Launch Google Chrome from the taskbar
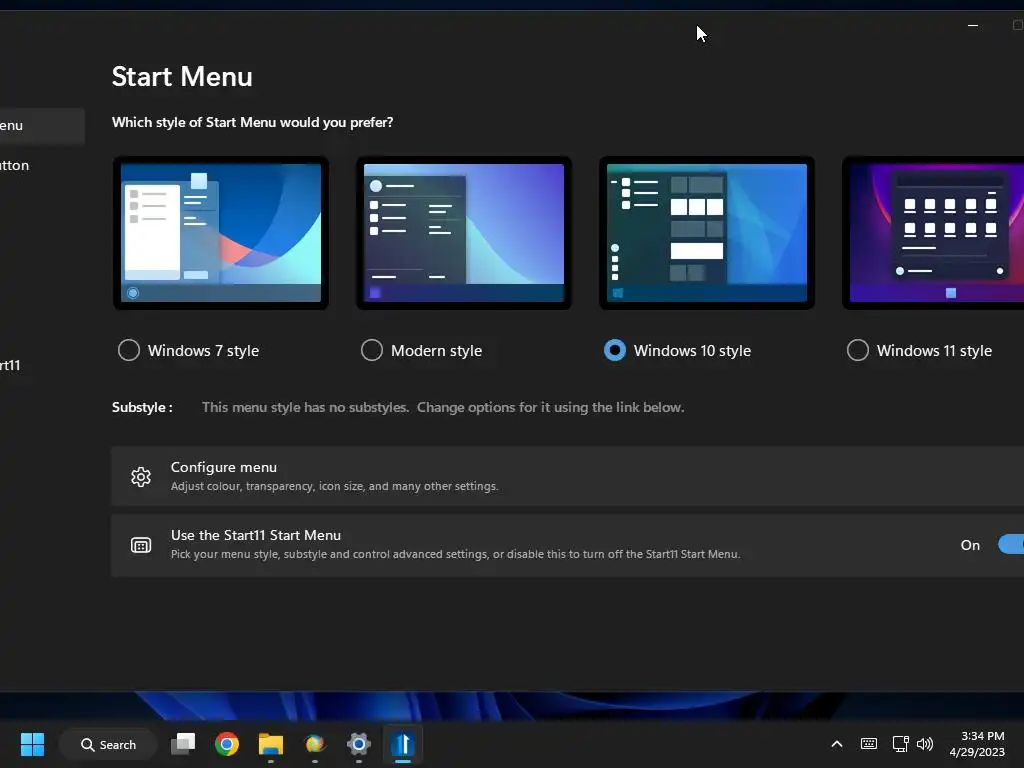This screenshot has height=768, width=1024. pyautogui.click(x=227, y=744)
